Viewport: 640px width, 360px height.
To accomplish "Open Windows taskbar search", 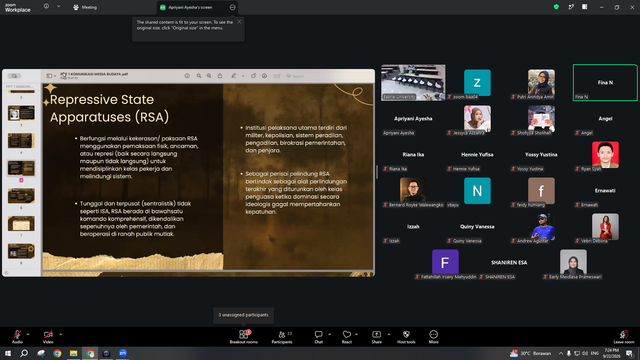I will [x=24, y=353].
